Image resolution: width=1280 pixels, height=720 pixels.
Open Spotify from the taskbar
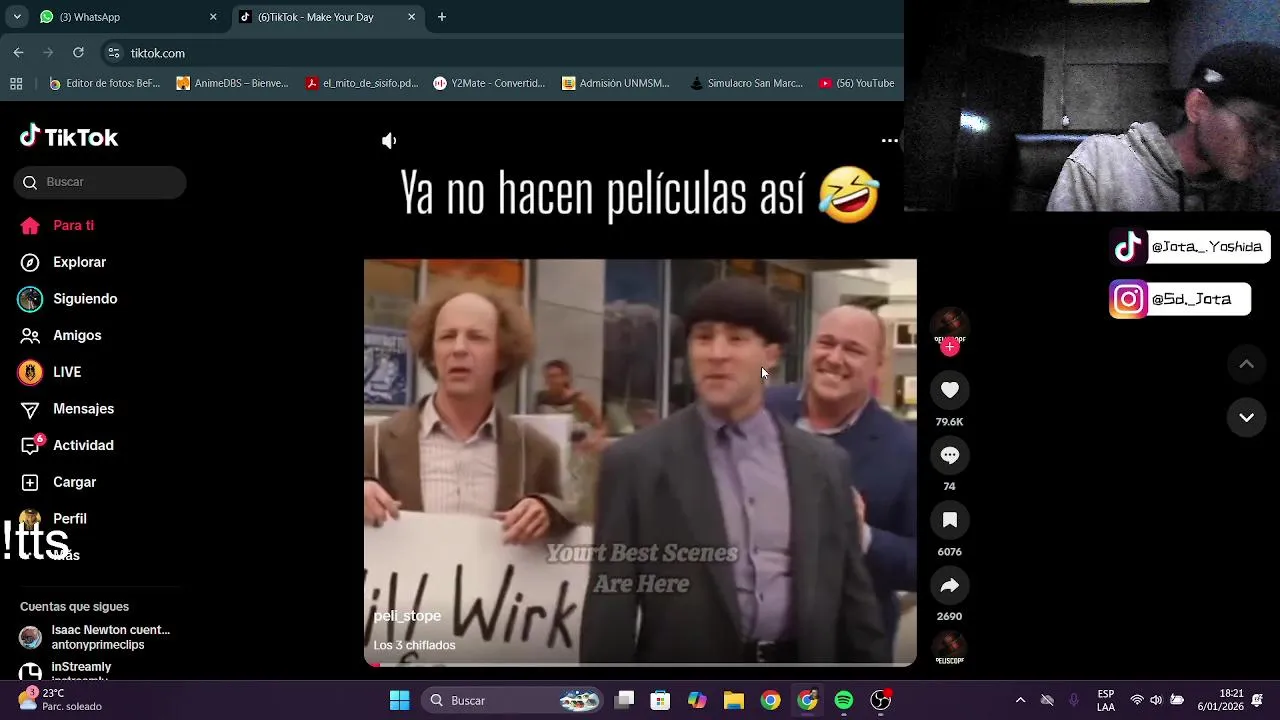(844, 700)
